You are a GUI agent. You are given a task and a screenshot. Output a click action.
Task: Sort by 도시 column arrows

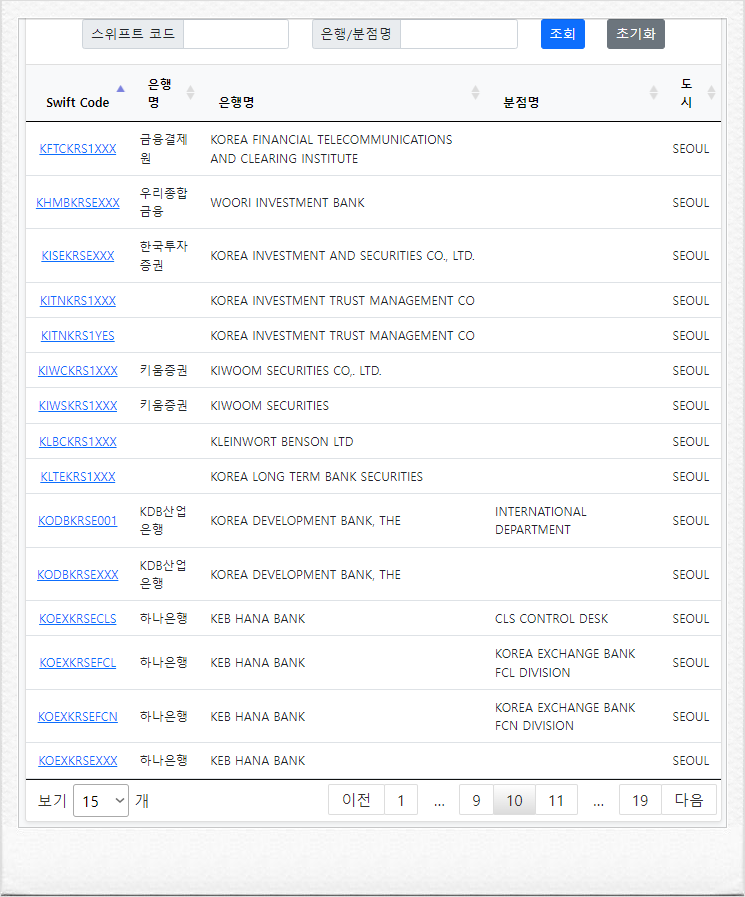[x=711, y=93]
